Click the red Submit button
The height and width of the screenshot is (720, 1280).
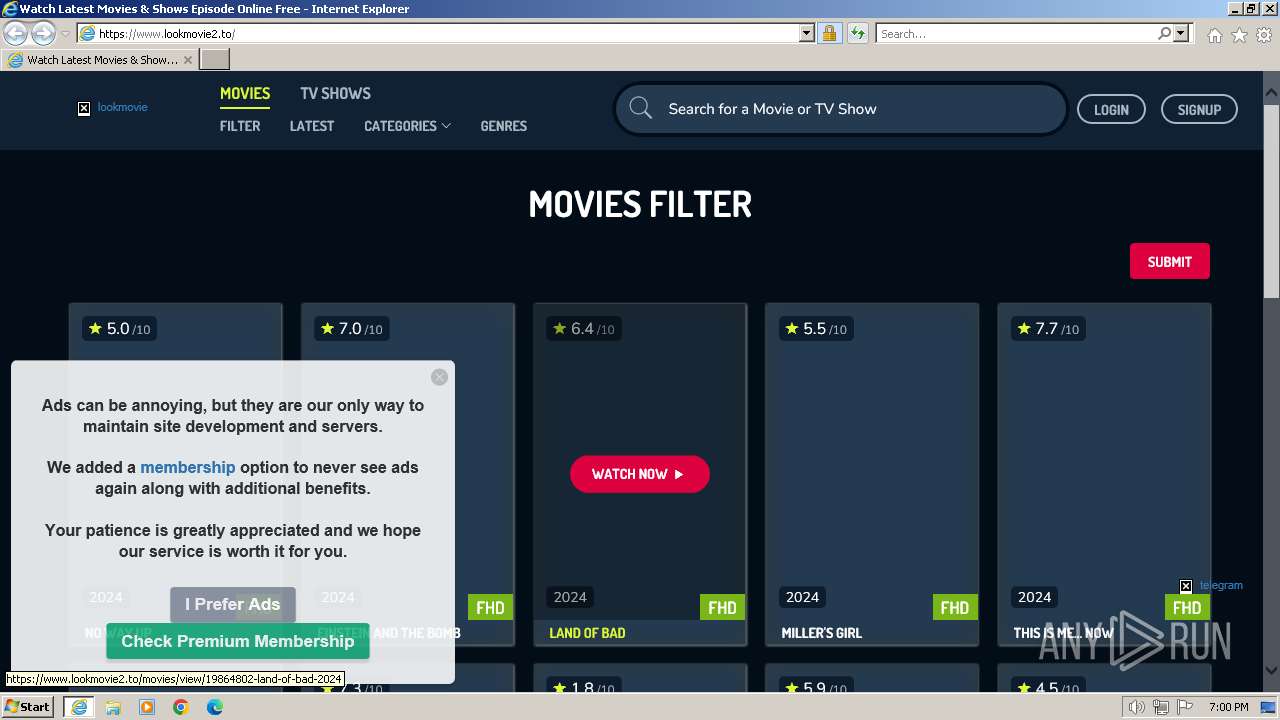(1169, 261)
